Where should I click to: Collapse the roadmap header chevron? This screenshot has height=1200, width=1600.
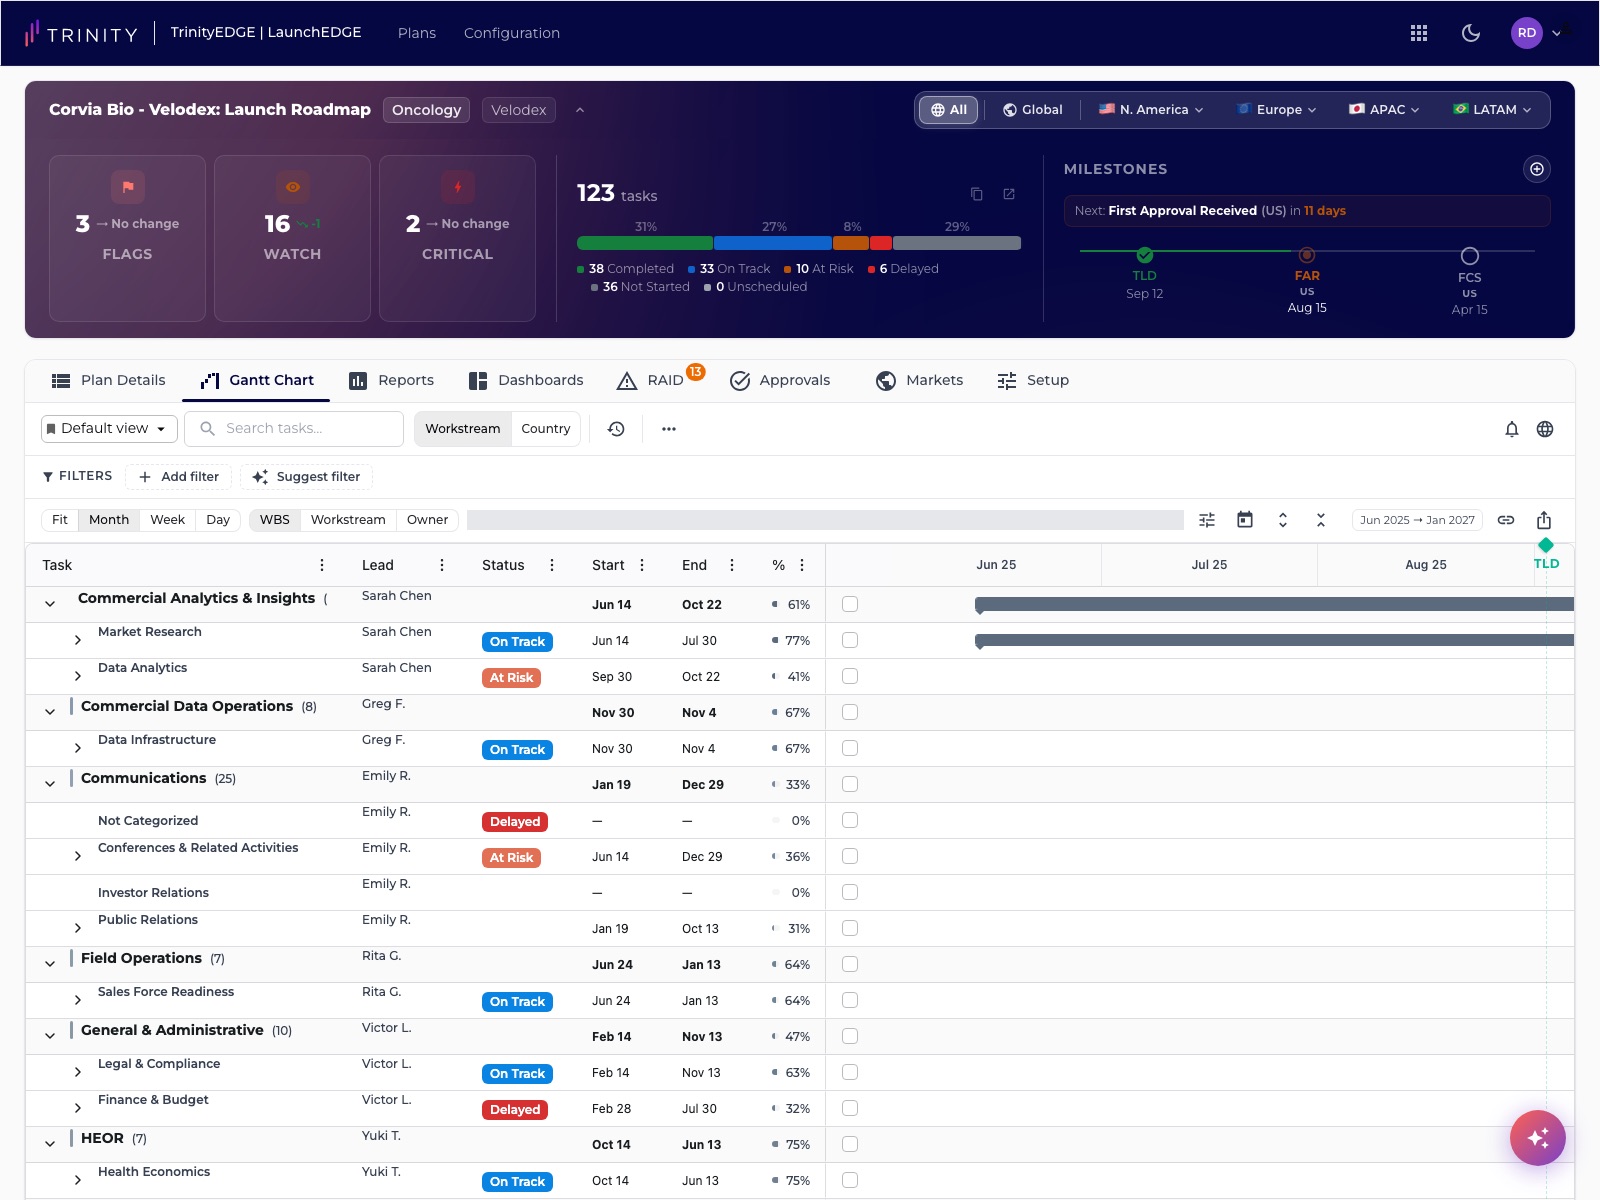pos(580,110)
